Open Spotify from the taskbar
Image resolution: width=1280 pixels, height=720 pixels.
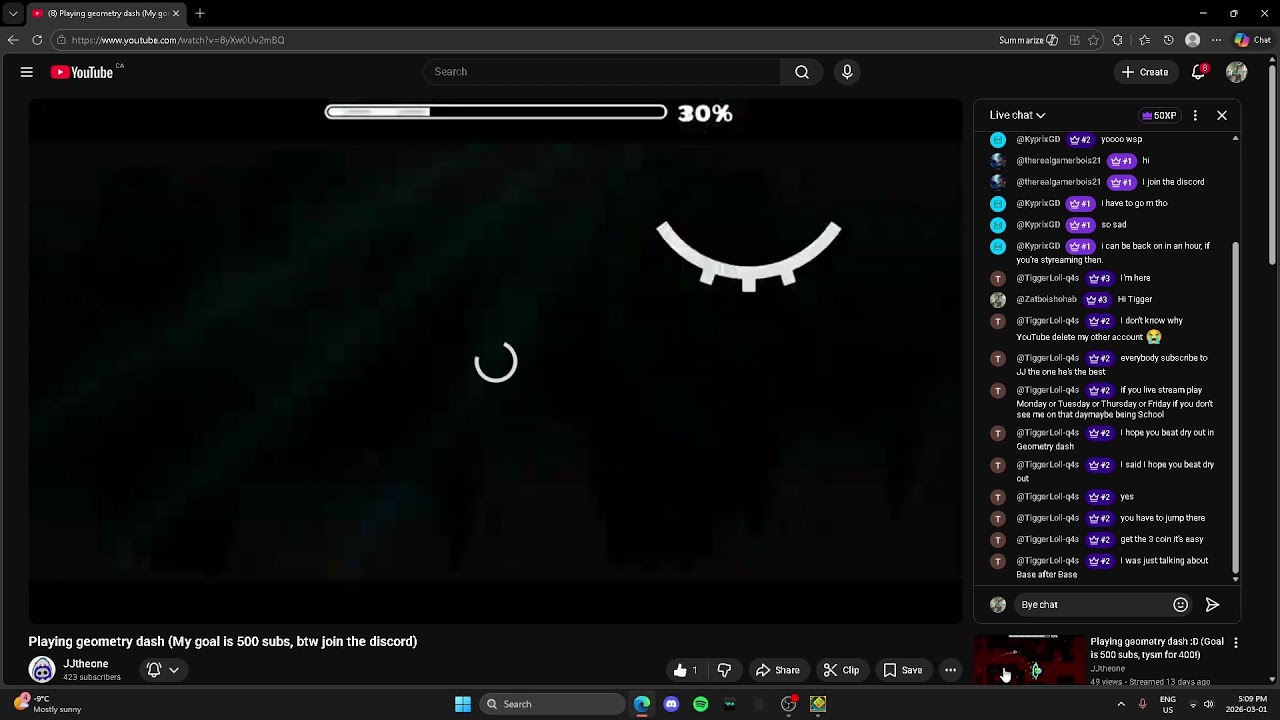click(700, 704)
